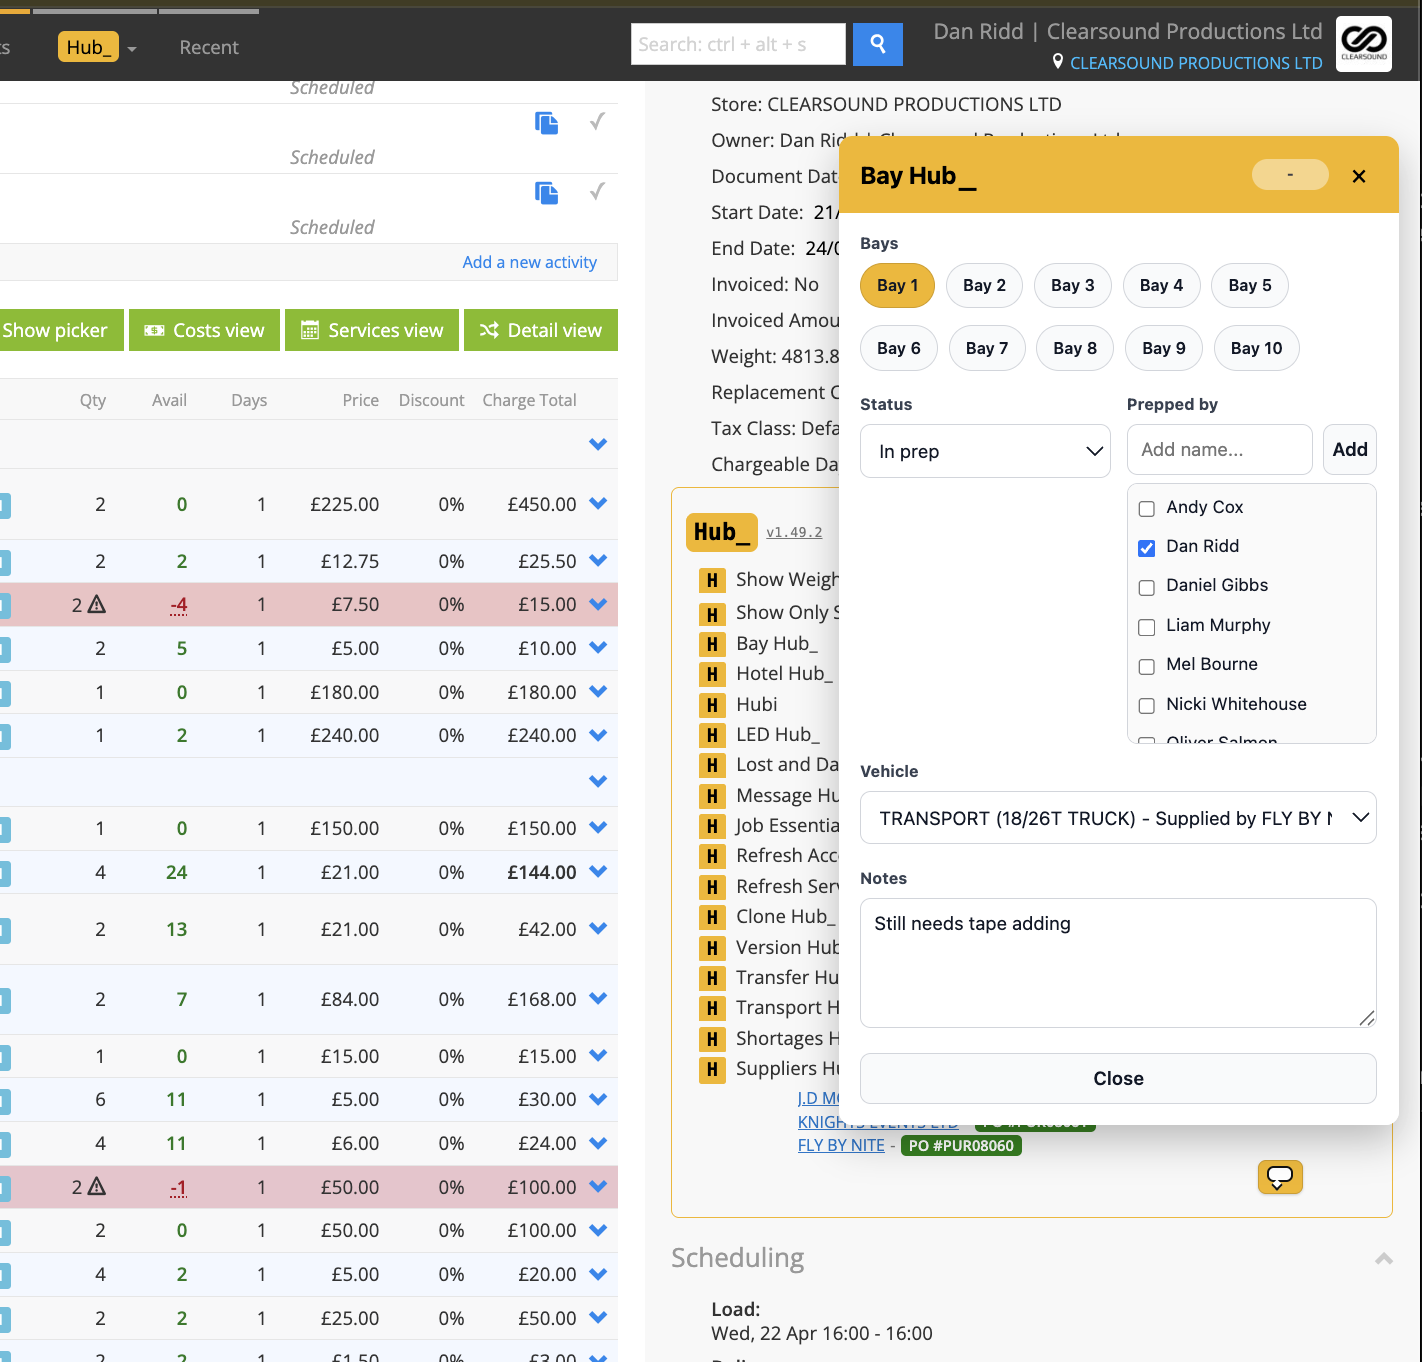Click the H icon beside Hotel Hub_
Image resolution: width=1422 pixels, height=1362 pixels.
pyautogui.click(x=712, y=675)
